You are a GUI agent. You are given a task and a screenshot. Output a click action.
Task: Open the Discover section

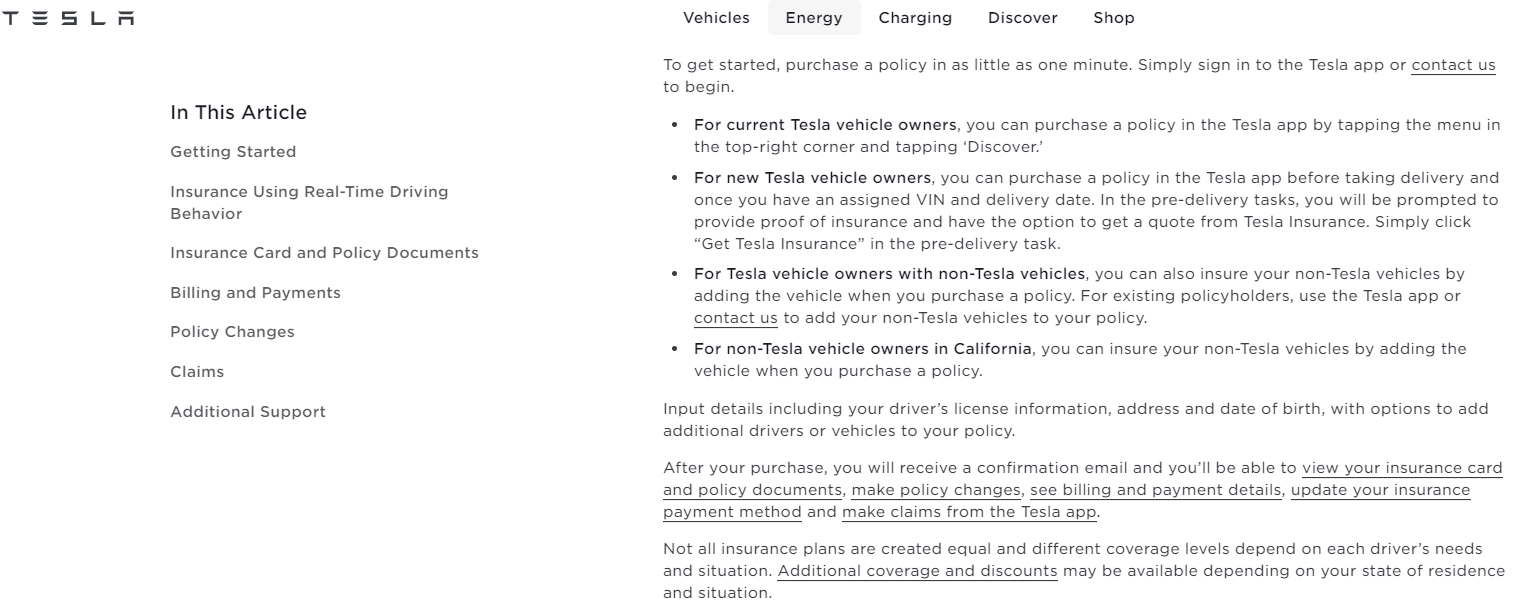click(x=1021, y=17)
